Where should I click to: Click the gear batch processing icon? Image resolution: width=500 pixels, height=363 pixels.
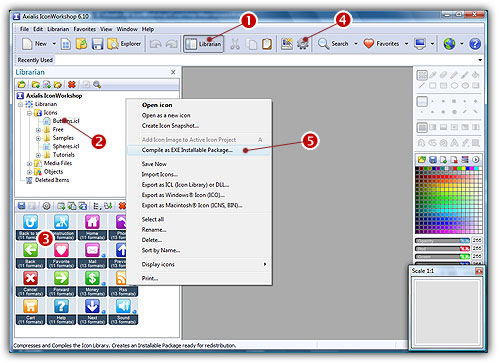303,44
